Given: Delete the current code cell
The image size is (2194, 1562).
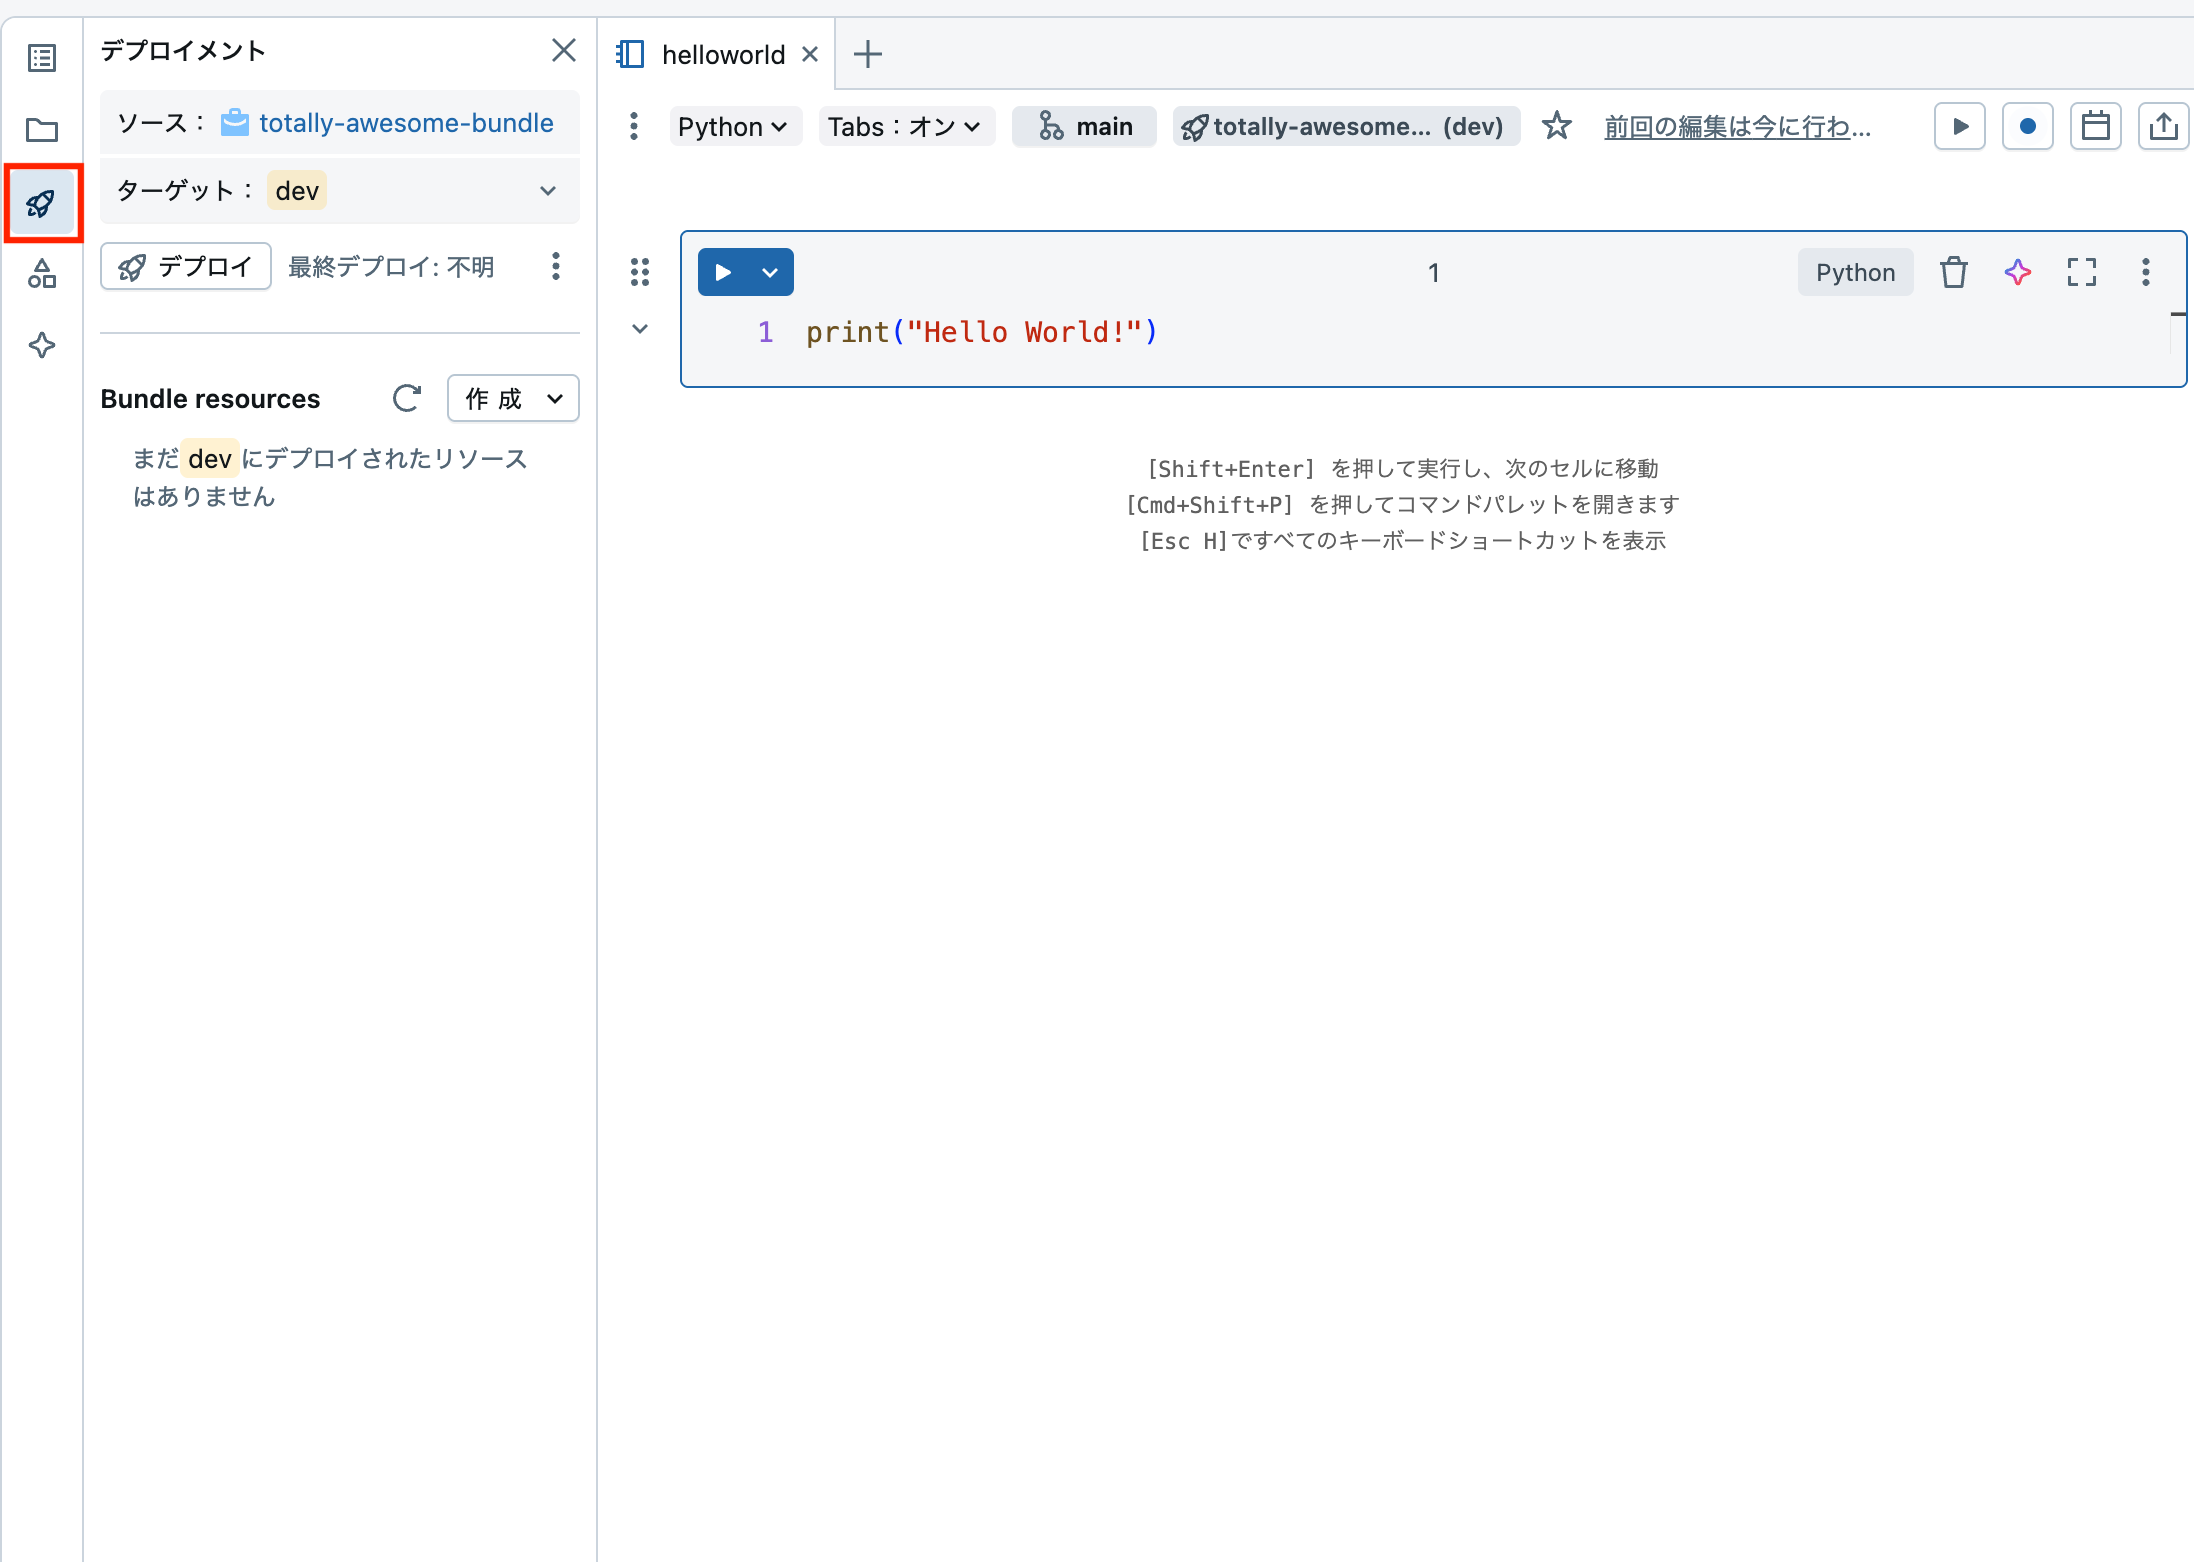Looking at the screenshot, I should click(1954, 272).
